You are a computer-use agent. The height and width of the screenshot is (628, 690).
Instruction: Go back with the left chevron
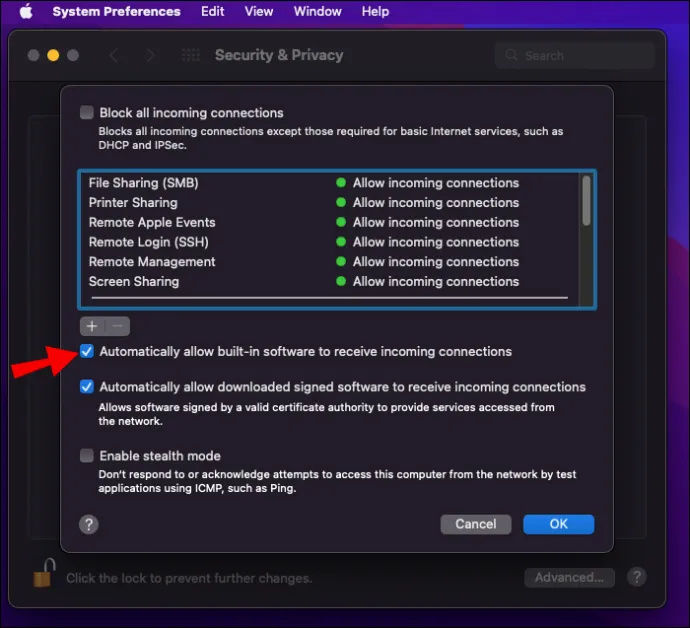tap(114, 55)
